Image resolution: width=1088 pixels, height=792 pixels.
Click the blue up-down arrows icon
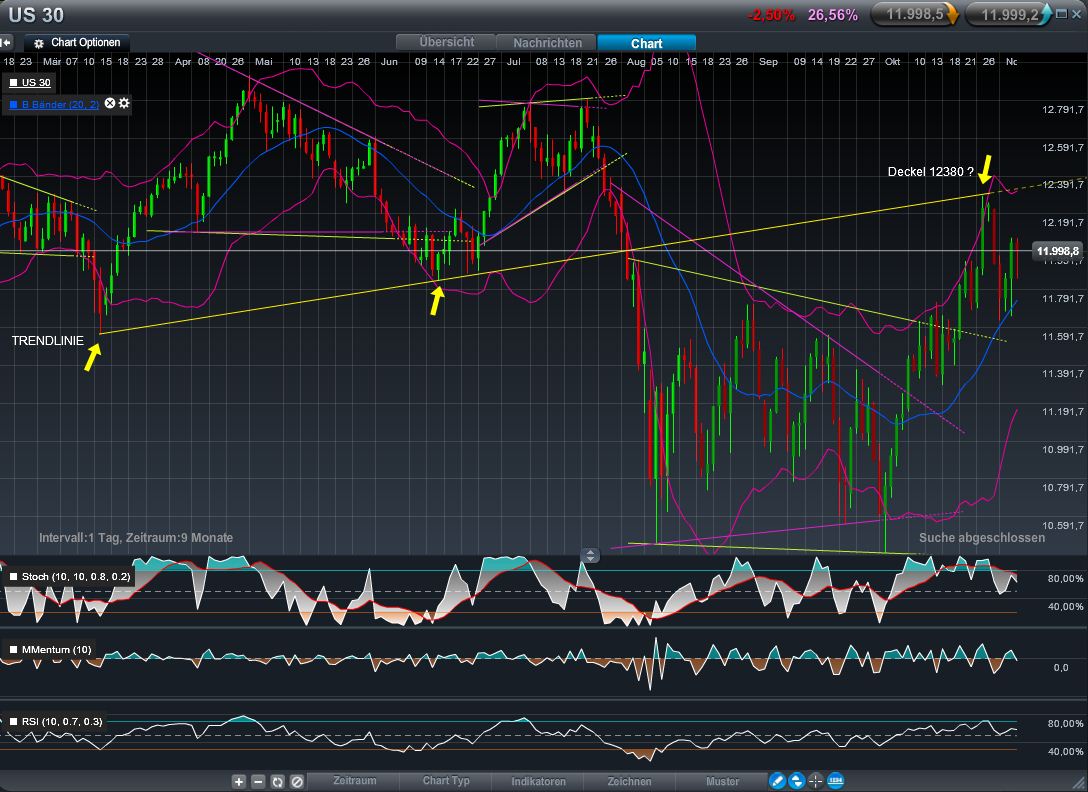point(797,782)
